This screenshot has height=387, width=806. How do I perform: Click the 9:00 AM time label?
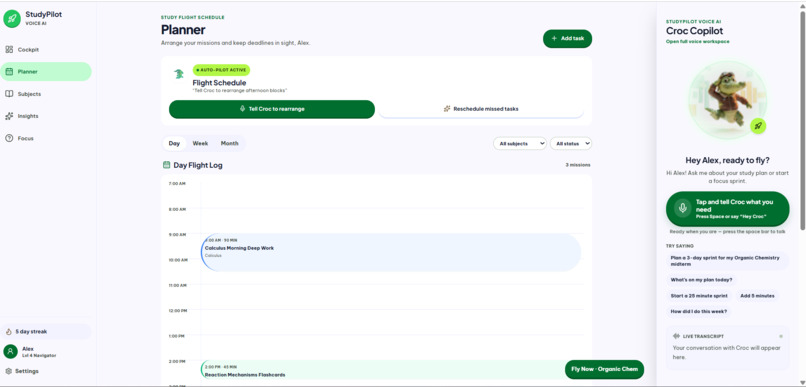177,234
